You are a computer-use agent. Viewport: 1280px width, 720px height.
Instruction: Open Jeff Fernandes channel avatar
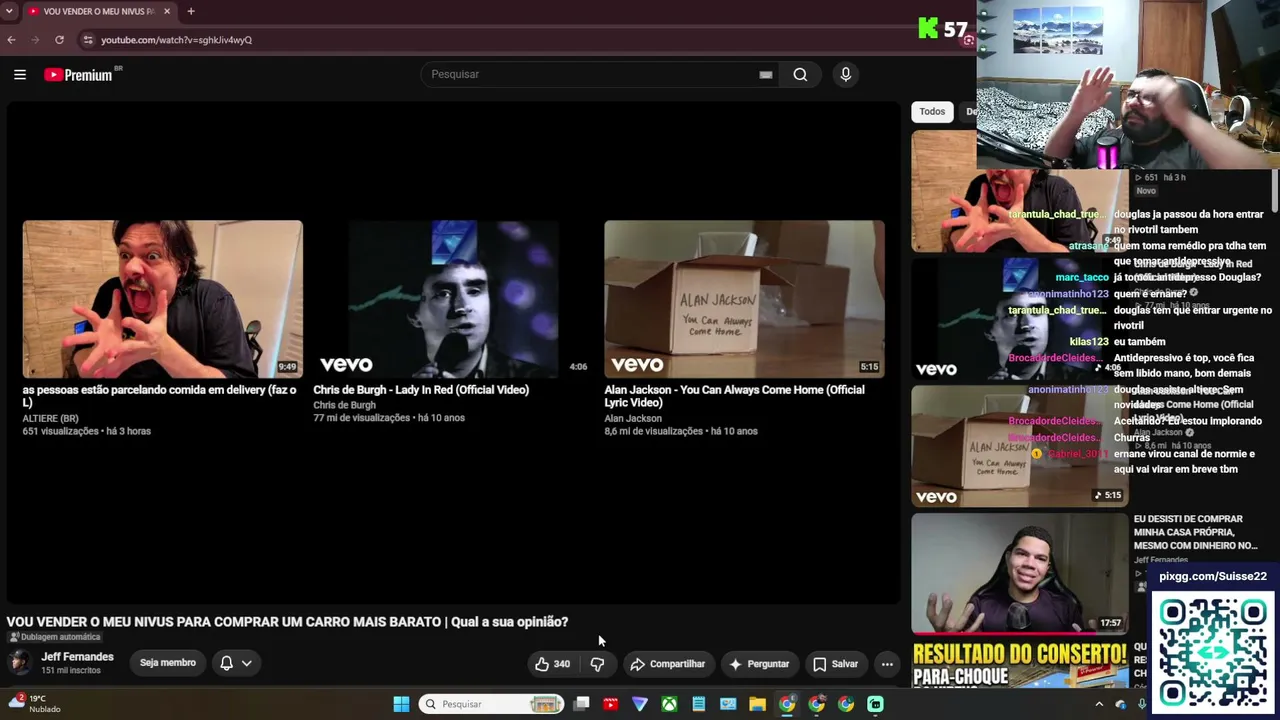[x=19, y=663]
